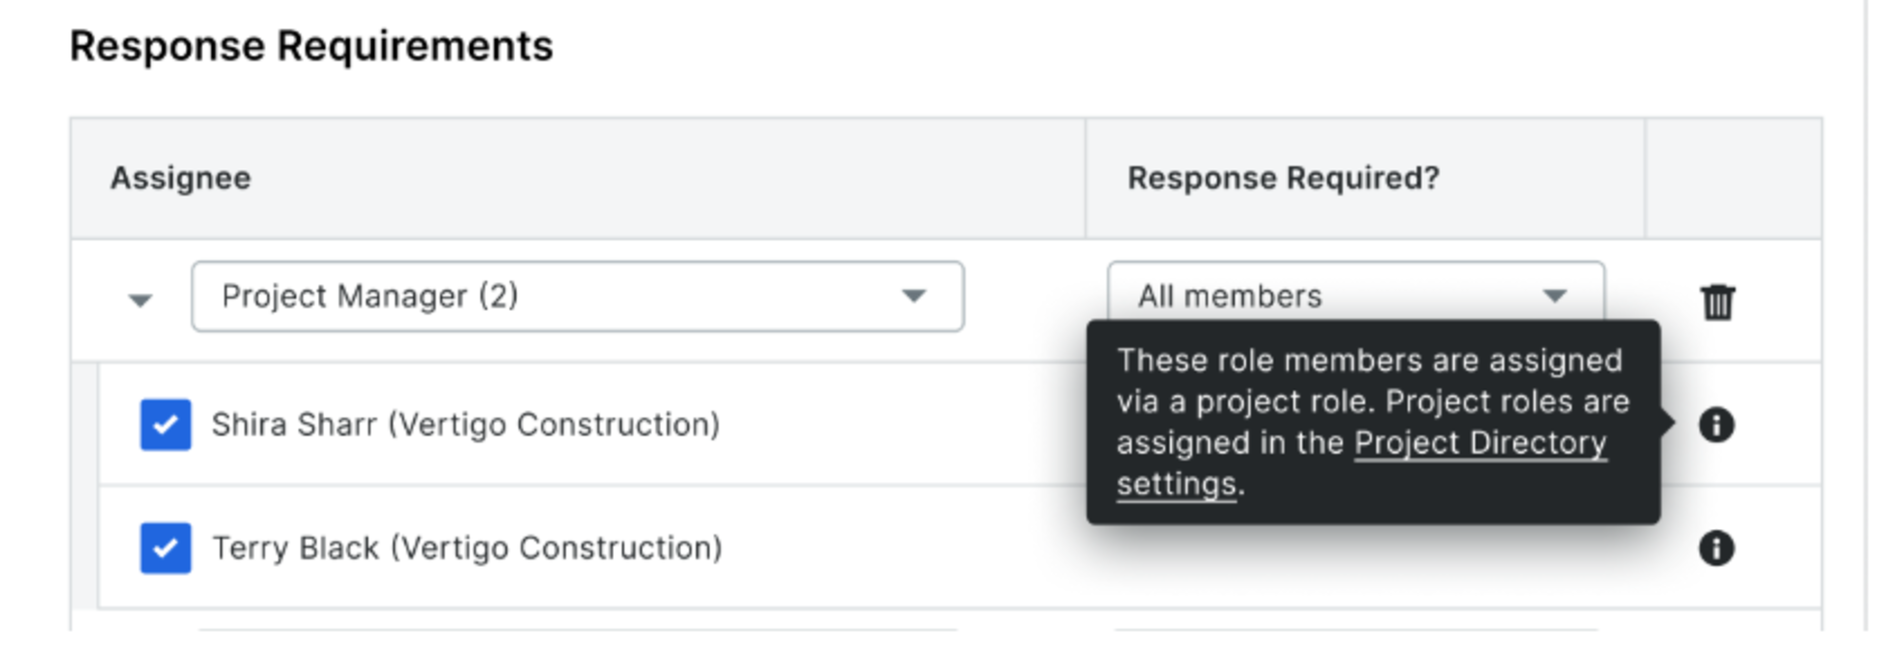
Task: Click the 'settings' word in tooltip link
Action: point(1176,484)
